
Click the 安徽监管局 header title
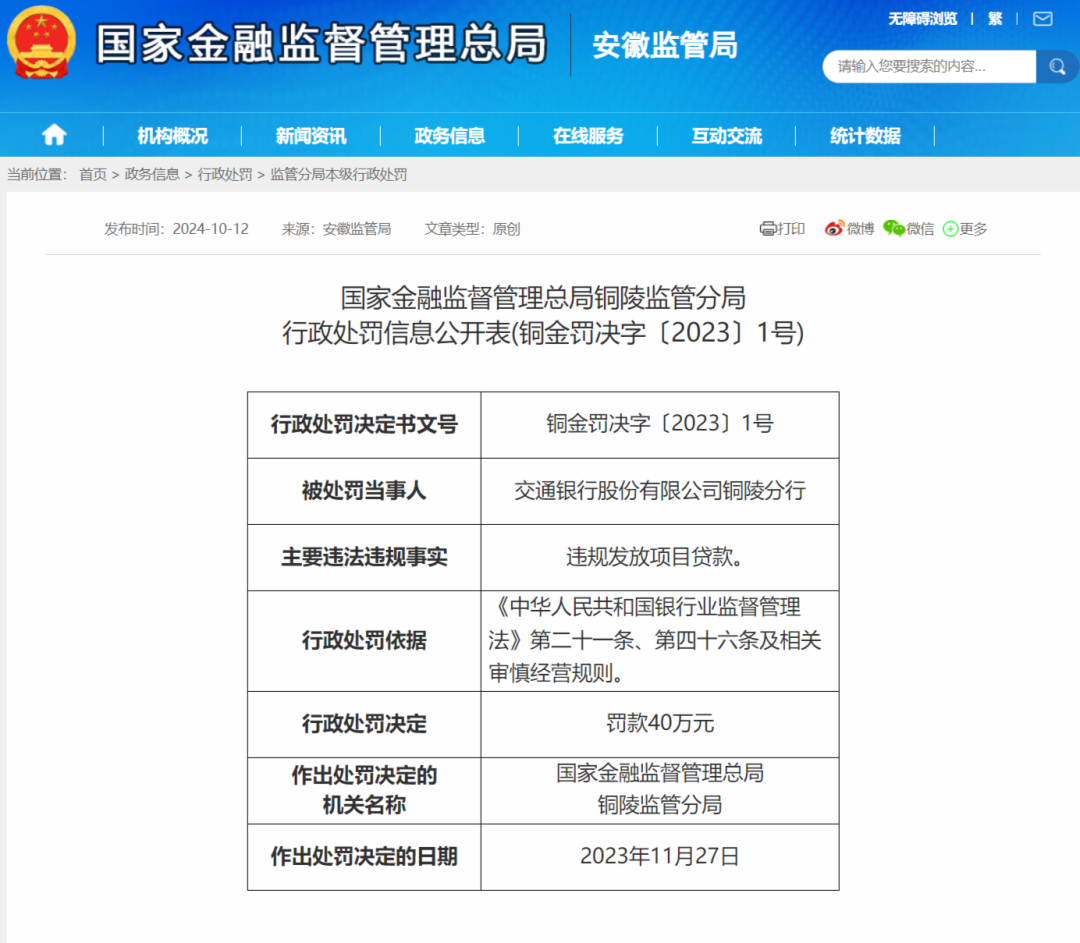[x=665, y=45]
